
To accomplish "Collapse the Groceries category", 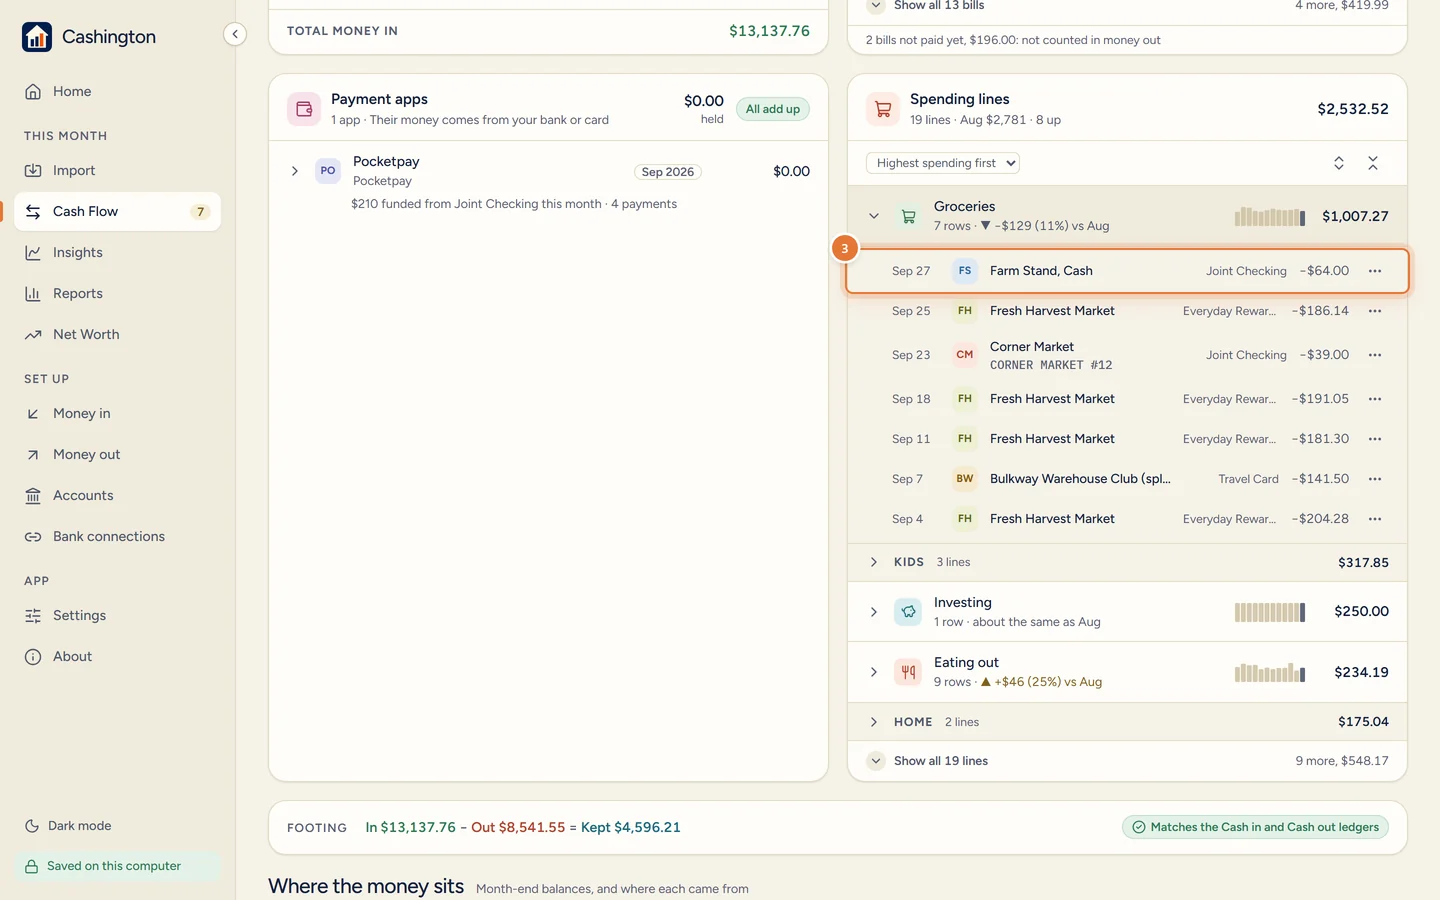I will [x=874, y=216].
